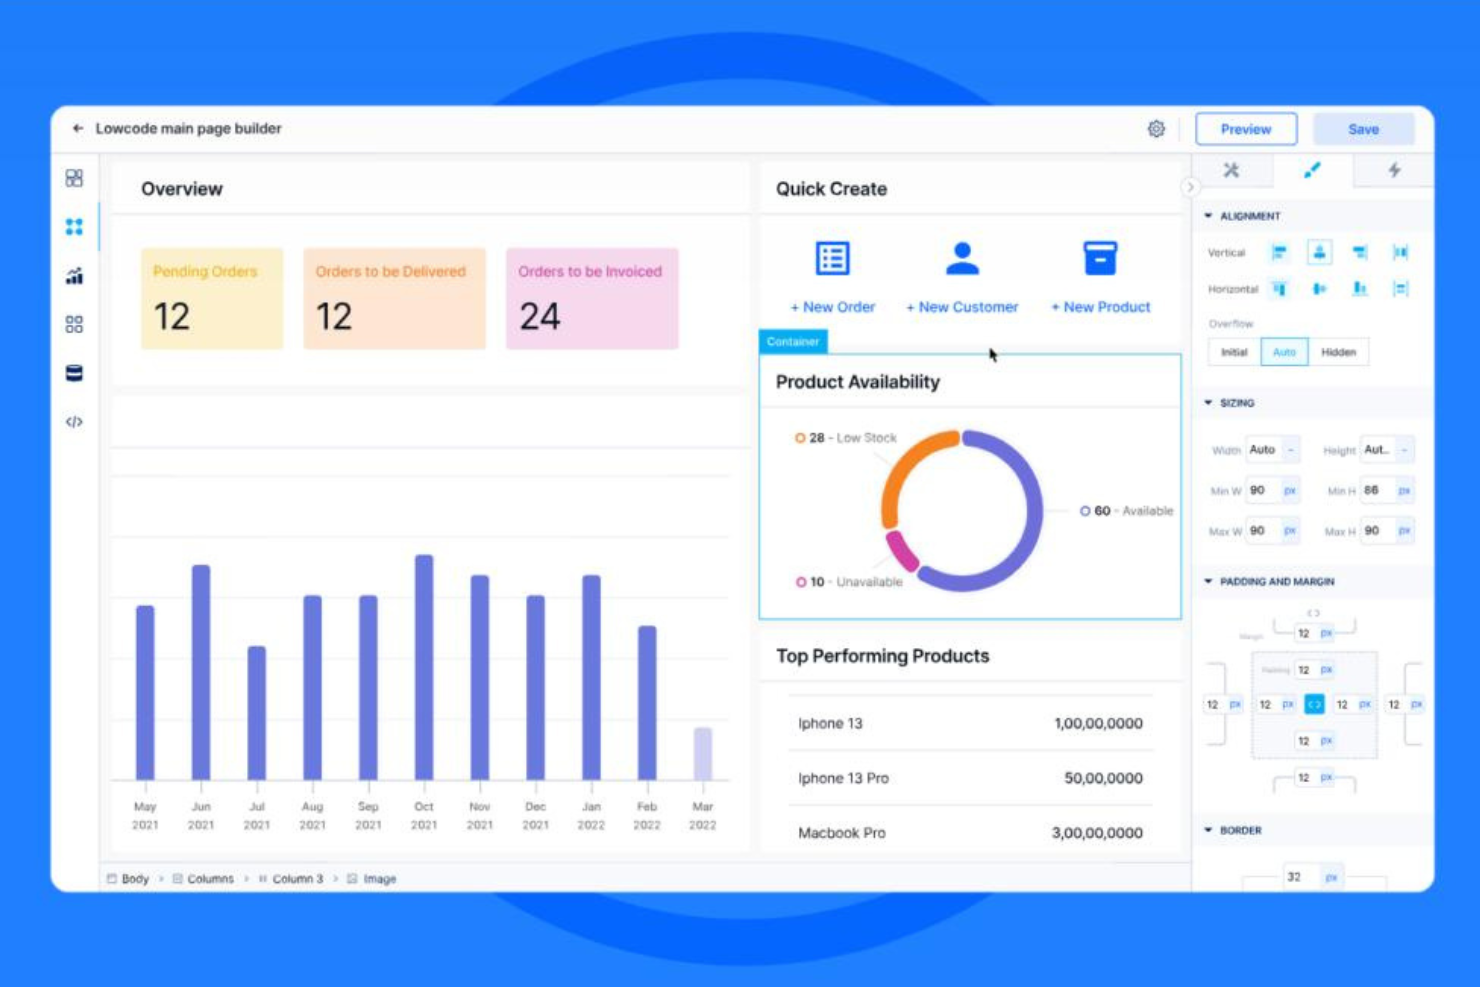Screen dimensions: 1480x987
Task: Select the horizontal space-between alignment icon
Action: coord(1401,289)
